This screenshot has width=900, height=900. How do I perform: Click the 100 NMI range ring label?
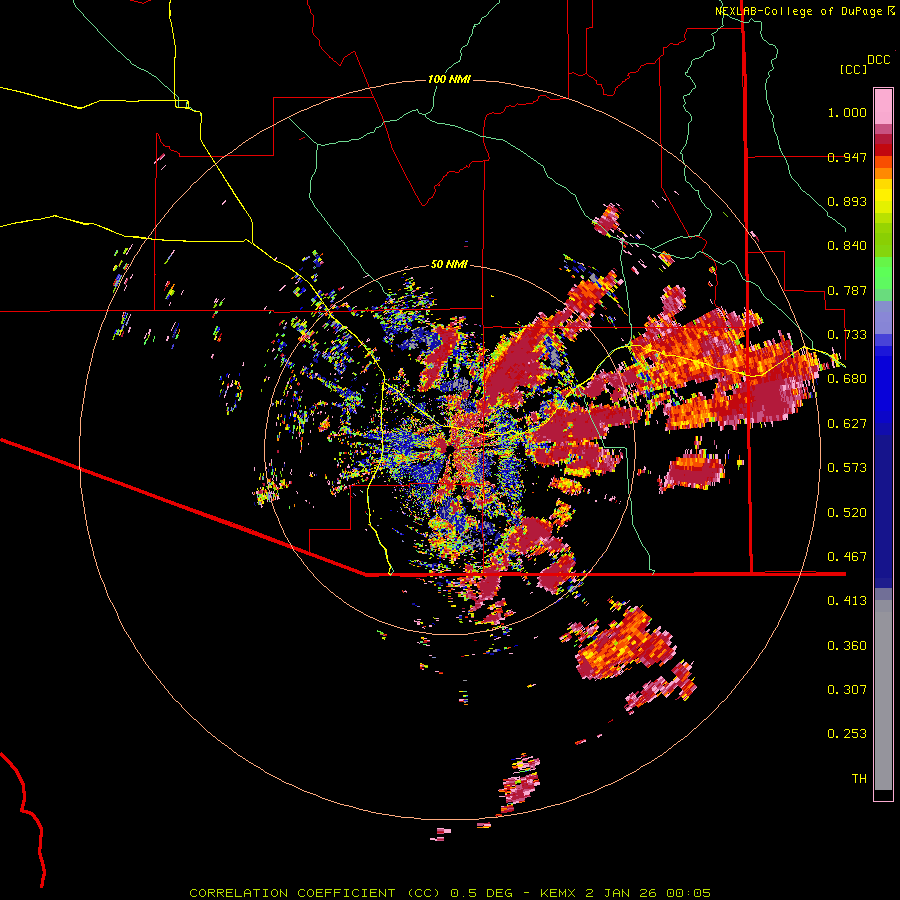[449, 79]
